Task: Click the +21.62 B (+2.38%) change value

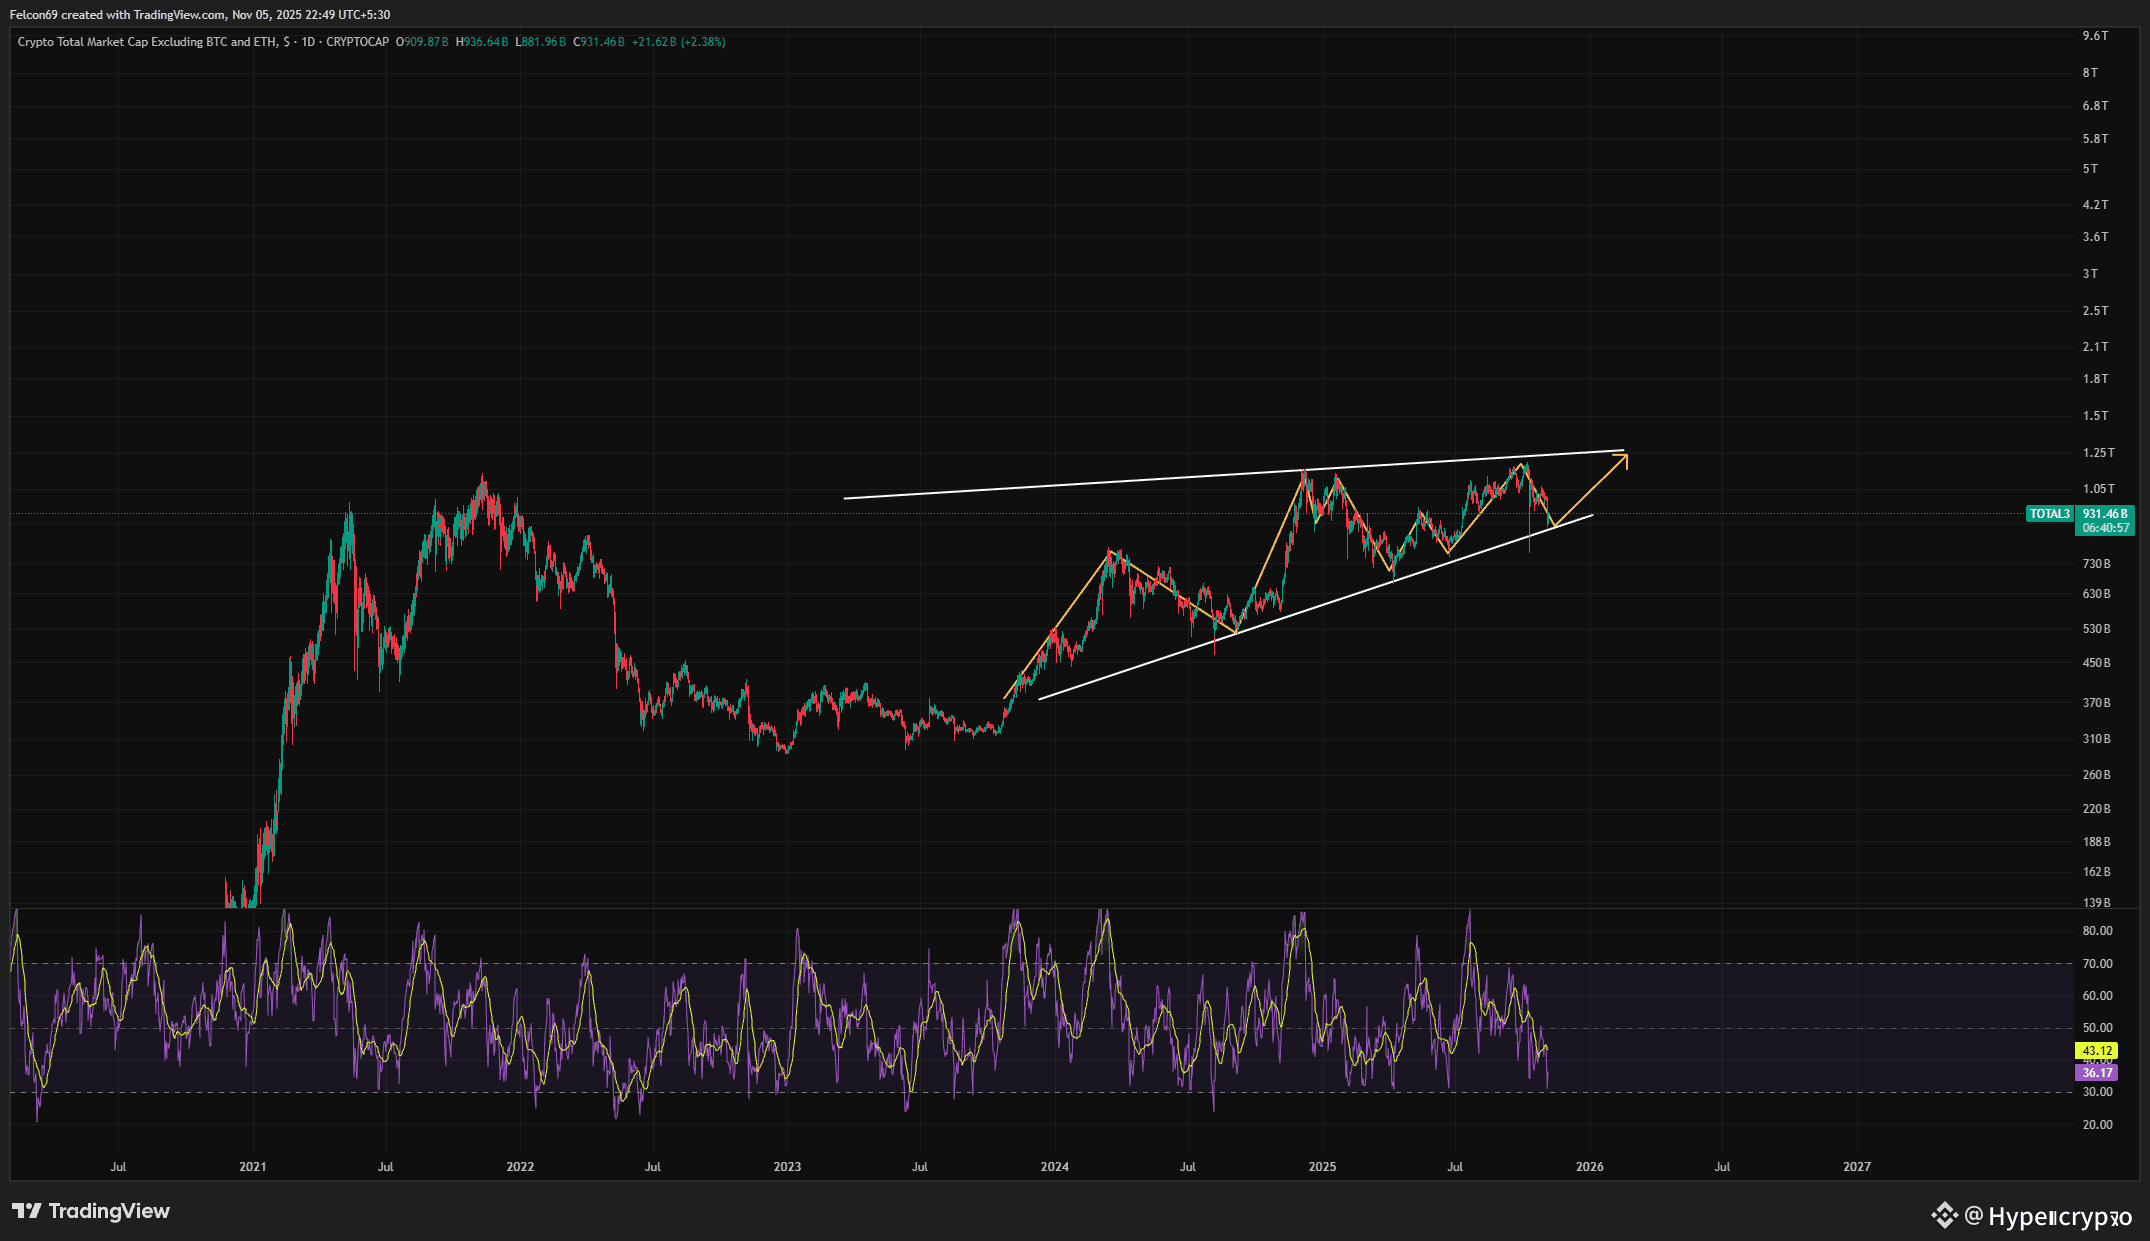Action: [678, 42]
